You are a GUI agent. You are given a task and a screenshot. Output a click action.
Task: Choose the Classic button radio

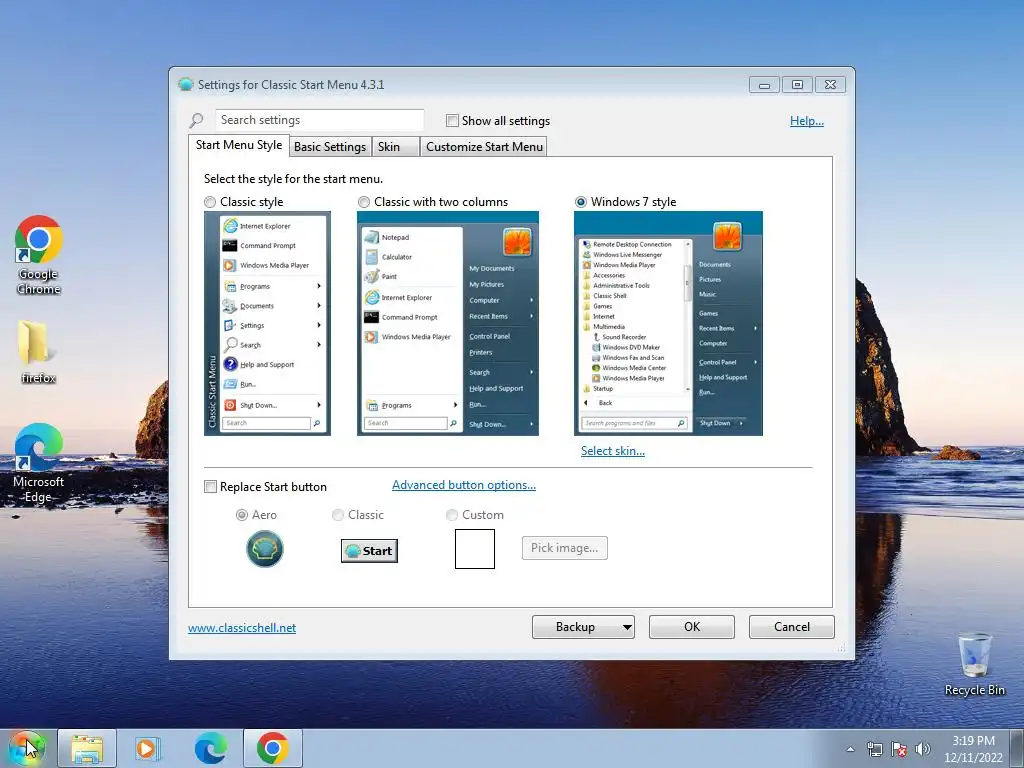tap(338, 515)
